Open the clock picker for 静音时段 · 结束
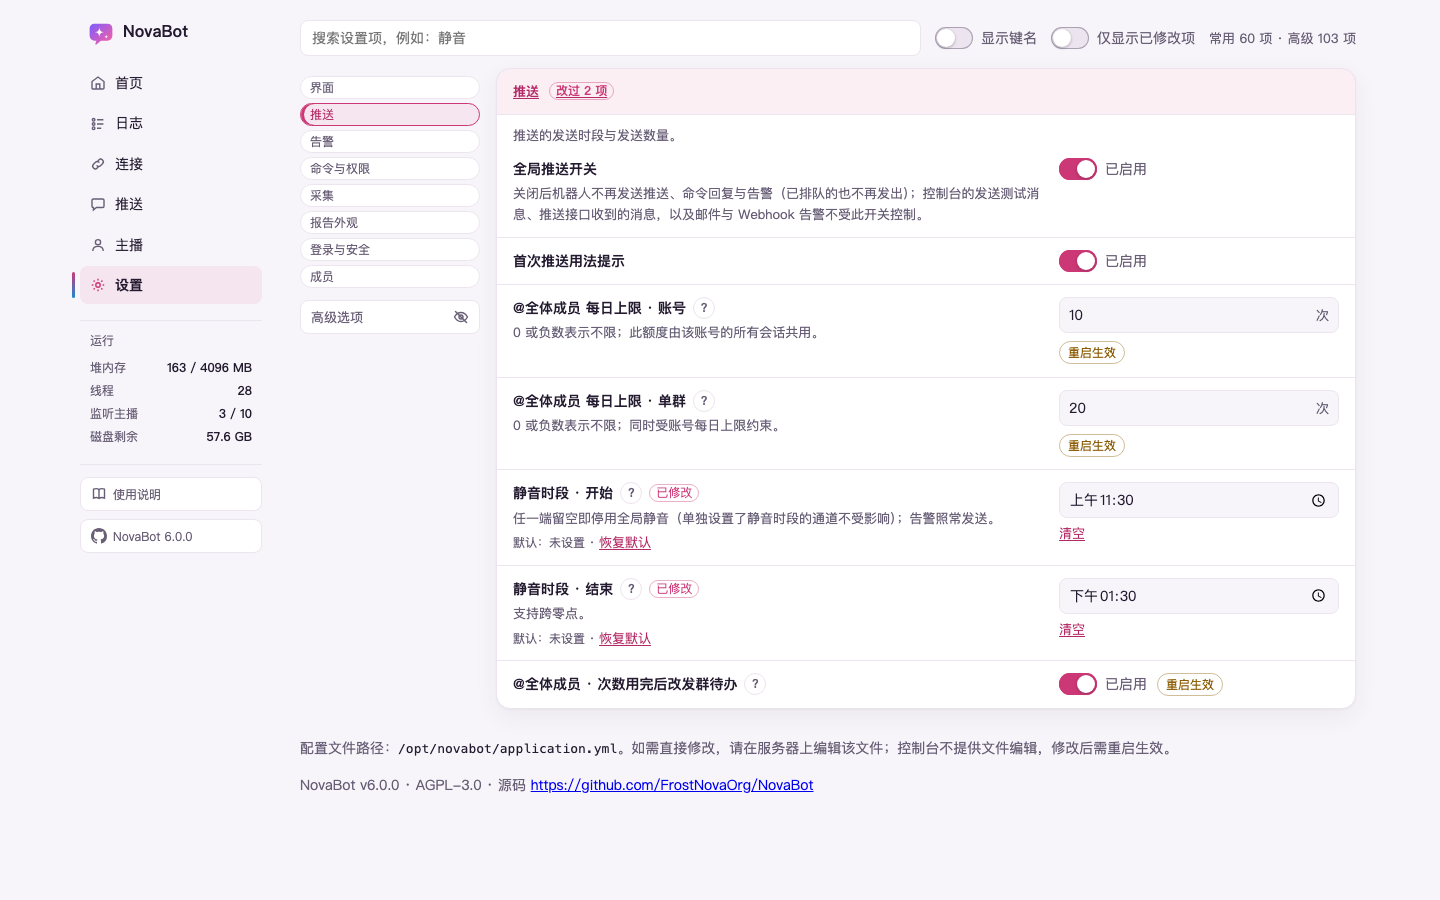The image size is (1440, 900). 1318,596
